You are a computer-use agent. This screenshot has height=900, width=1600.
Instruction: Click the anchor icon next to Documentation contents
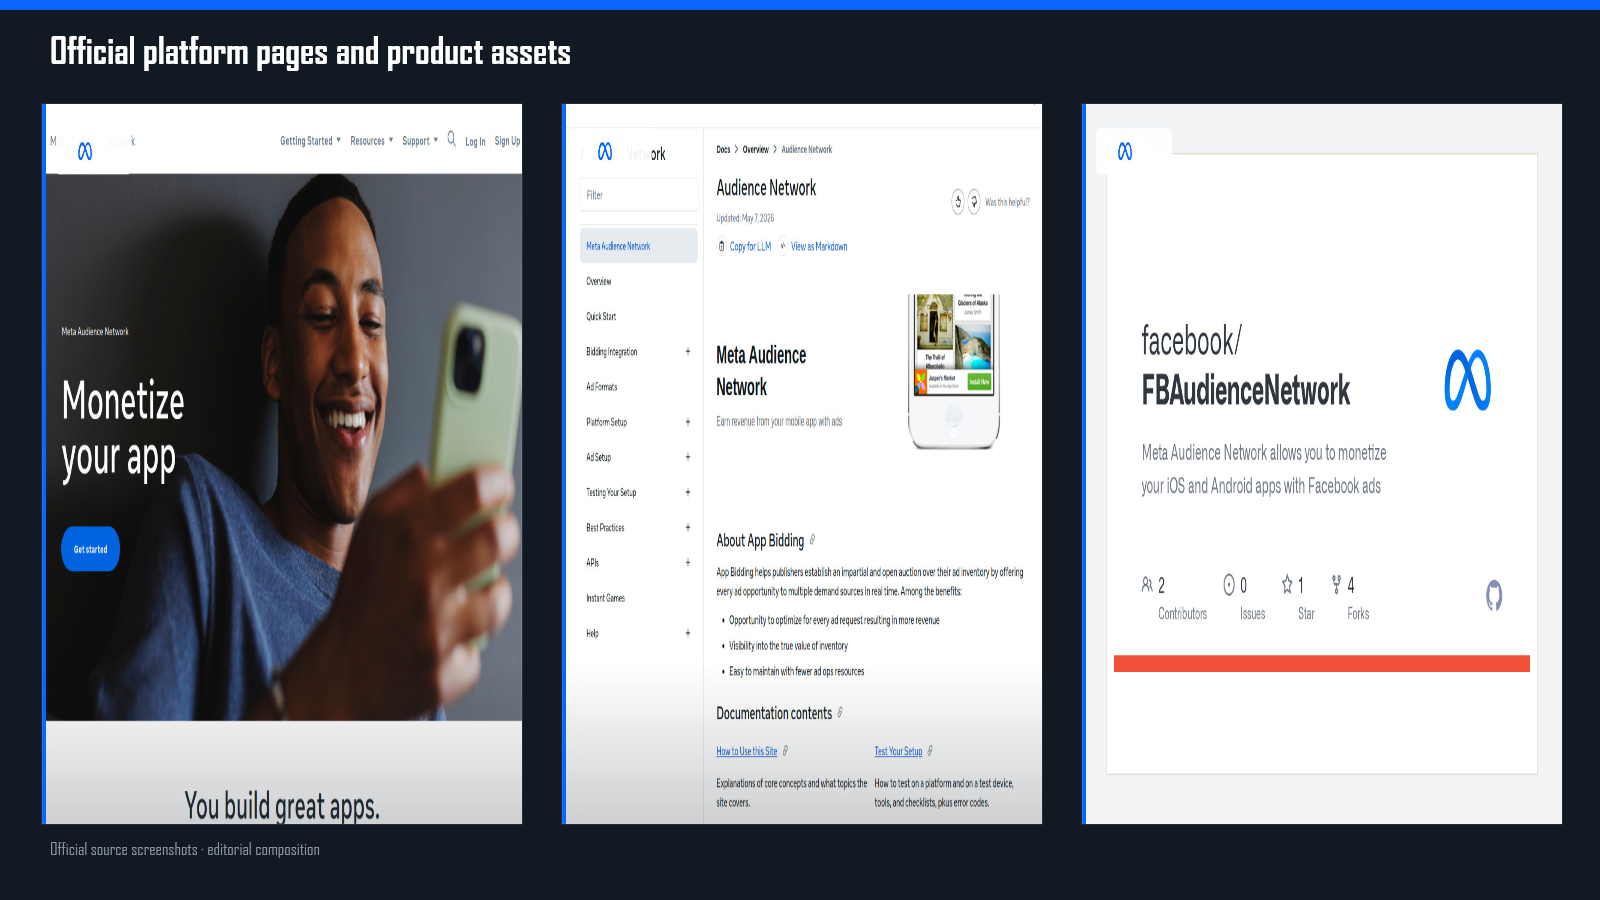840,713
